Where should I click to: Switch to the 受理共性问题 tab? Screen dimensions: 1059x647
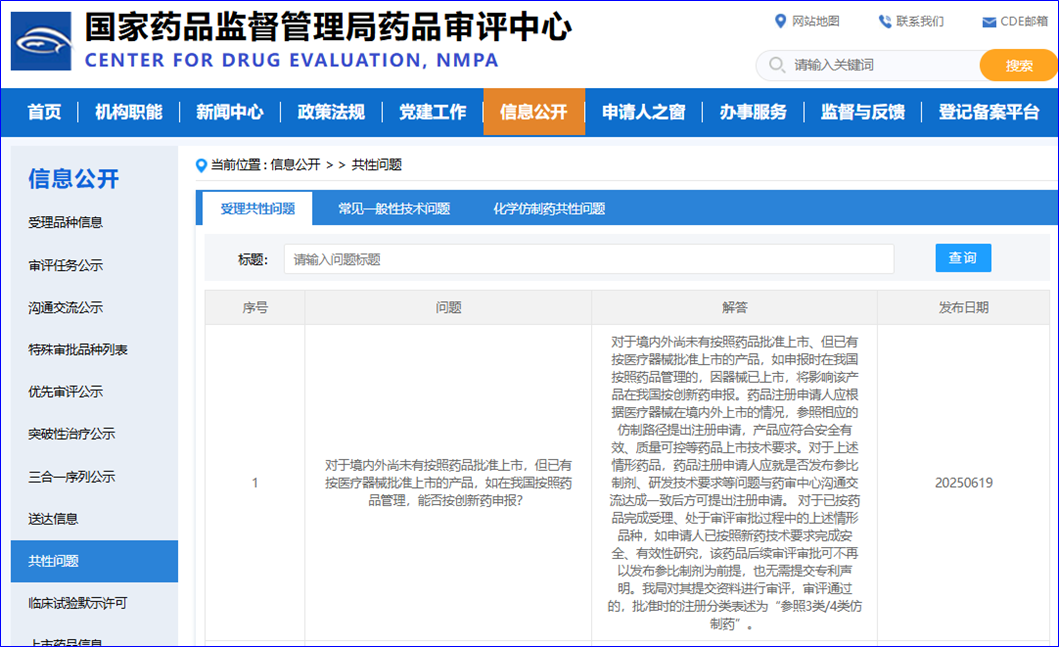tap(257, 209)
